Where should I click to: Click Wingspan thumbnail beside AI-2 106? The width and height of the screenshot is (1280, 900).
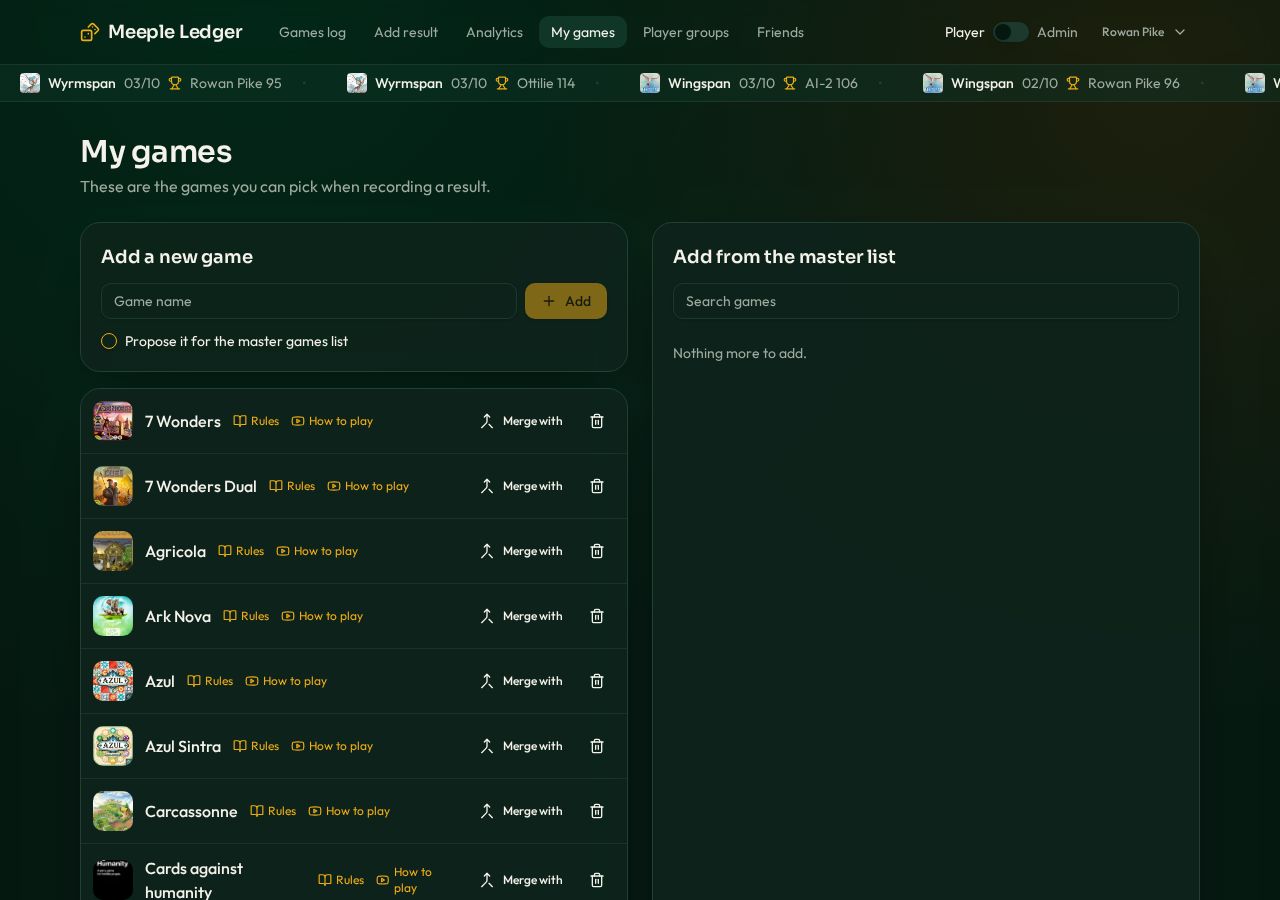[650, 83]
